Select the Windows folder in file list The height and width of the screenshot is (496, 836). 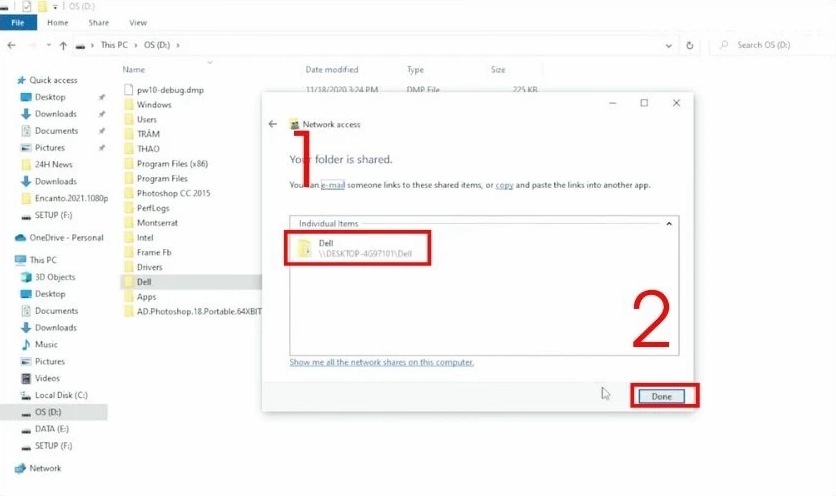(x=154, y=105)
